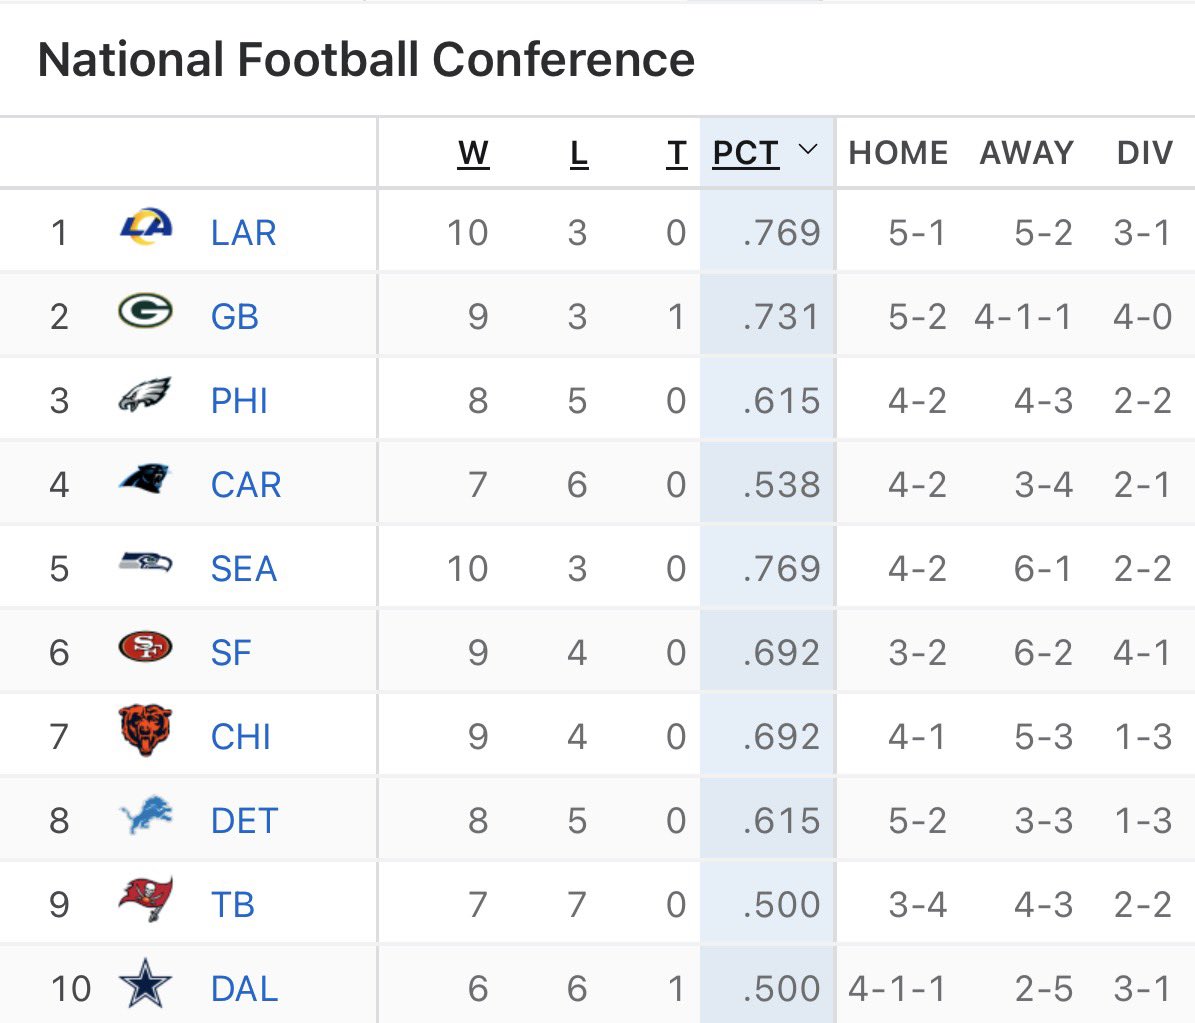Click the PCT sort arrow chevron
This screenshot has width=1195, height=1023.
pyautogui.click(x=808, y=151)
